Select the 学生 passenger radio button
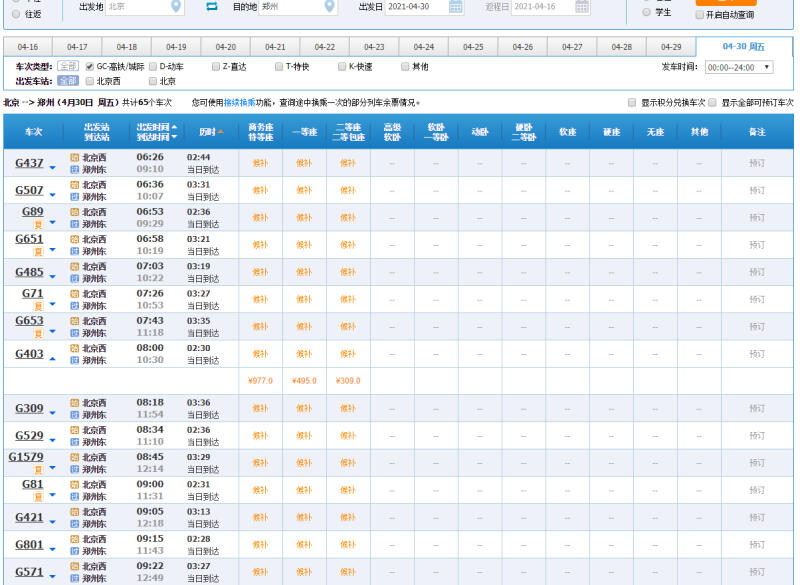 [x=646, y=12]
